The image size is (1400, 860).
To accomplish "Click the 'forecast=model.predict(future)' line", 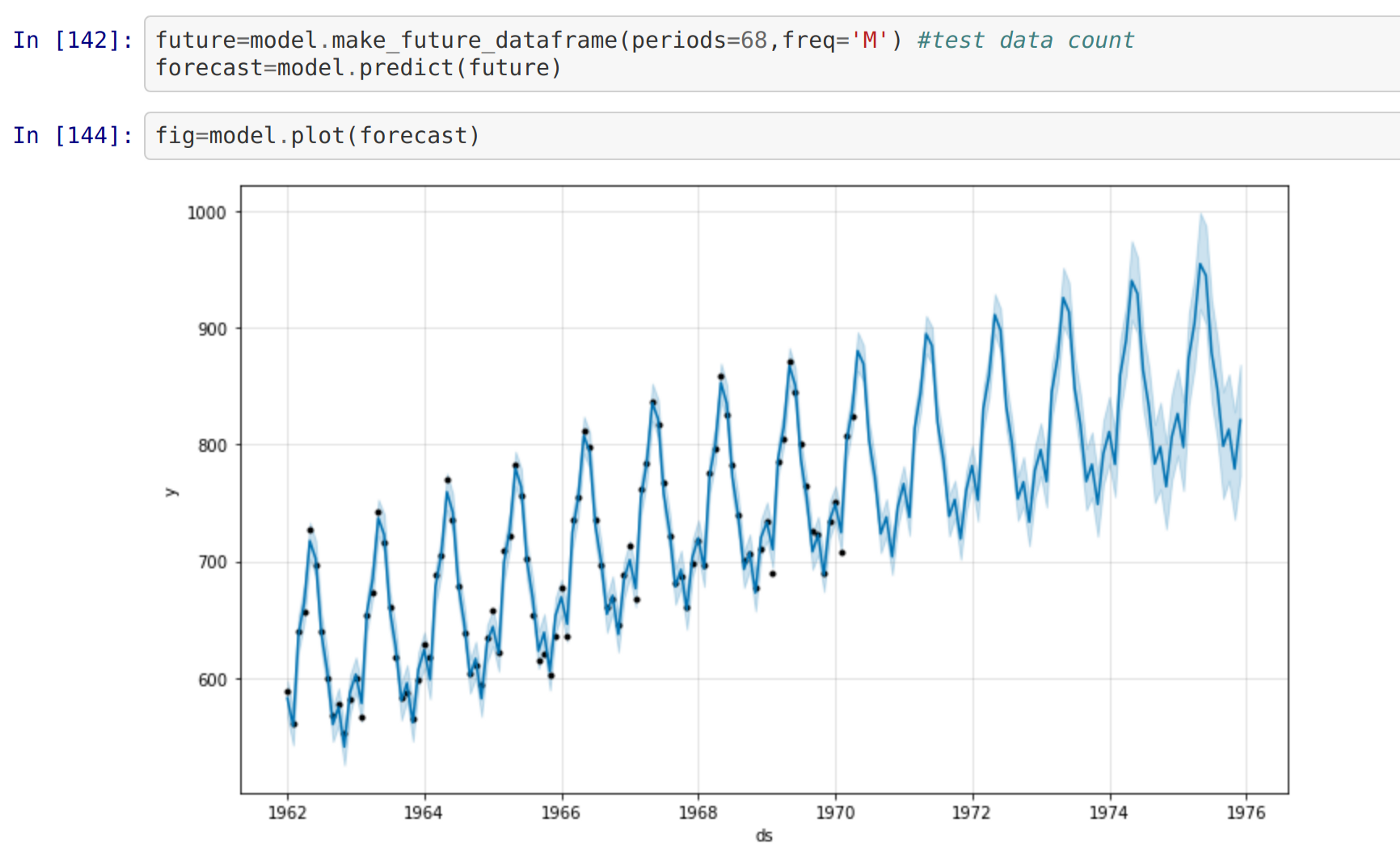I will tap(358, 69).
